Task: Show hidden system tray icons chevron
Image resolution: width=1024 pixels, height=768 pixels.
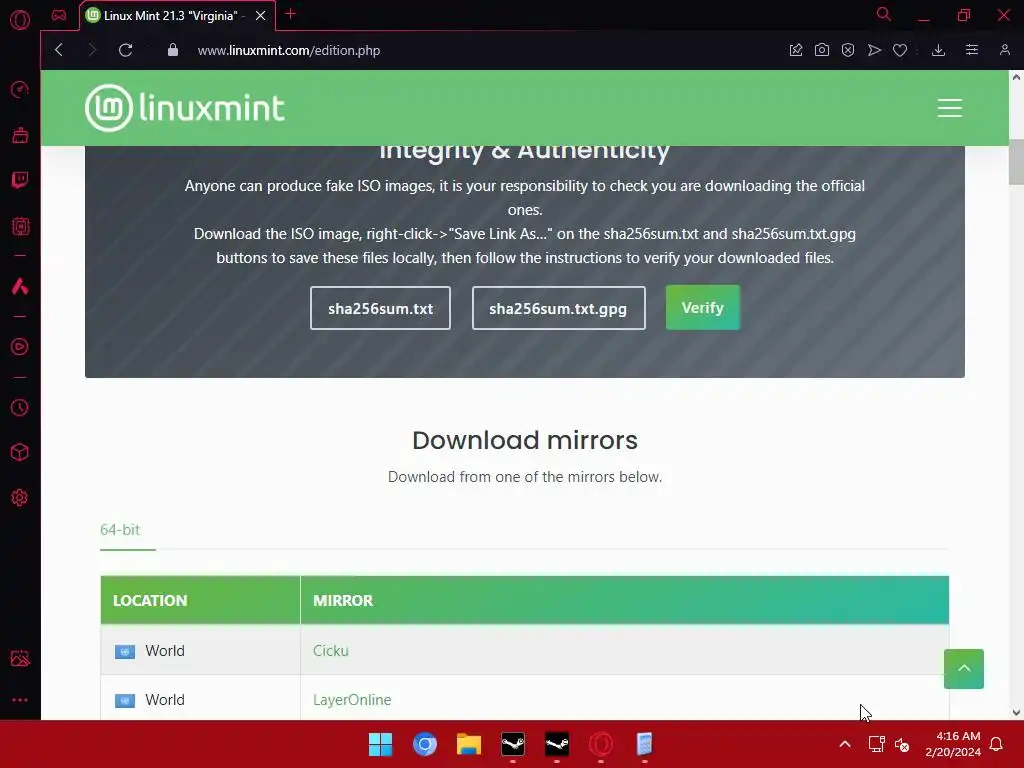Action: [844, 744]
